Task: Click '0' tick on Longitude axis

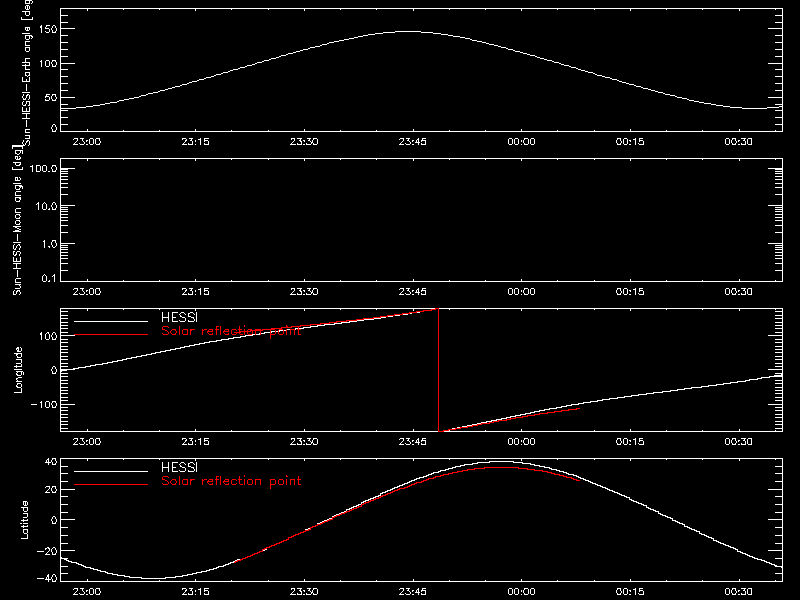Action: pyautogui.click(x=54, y=370)
